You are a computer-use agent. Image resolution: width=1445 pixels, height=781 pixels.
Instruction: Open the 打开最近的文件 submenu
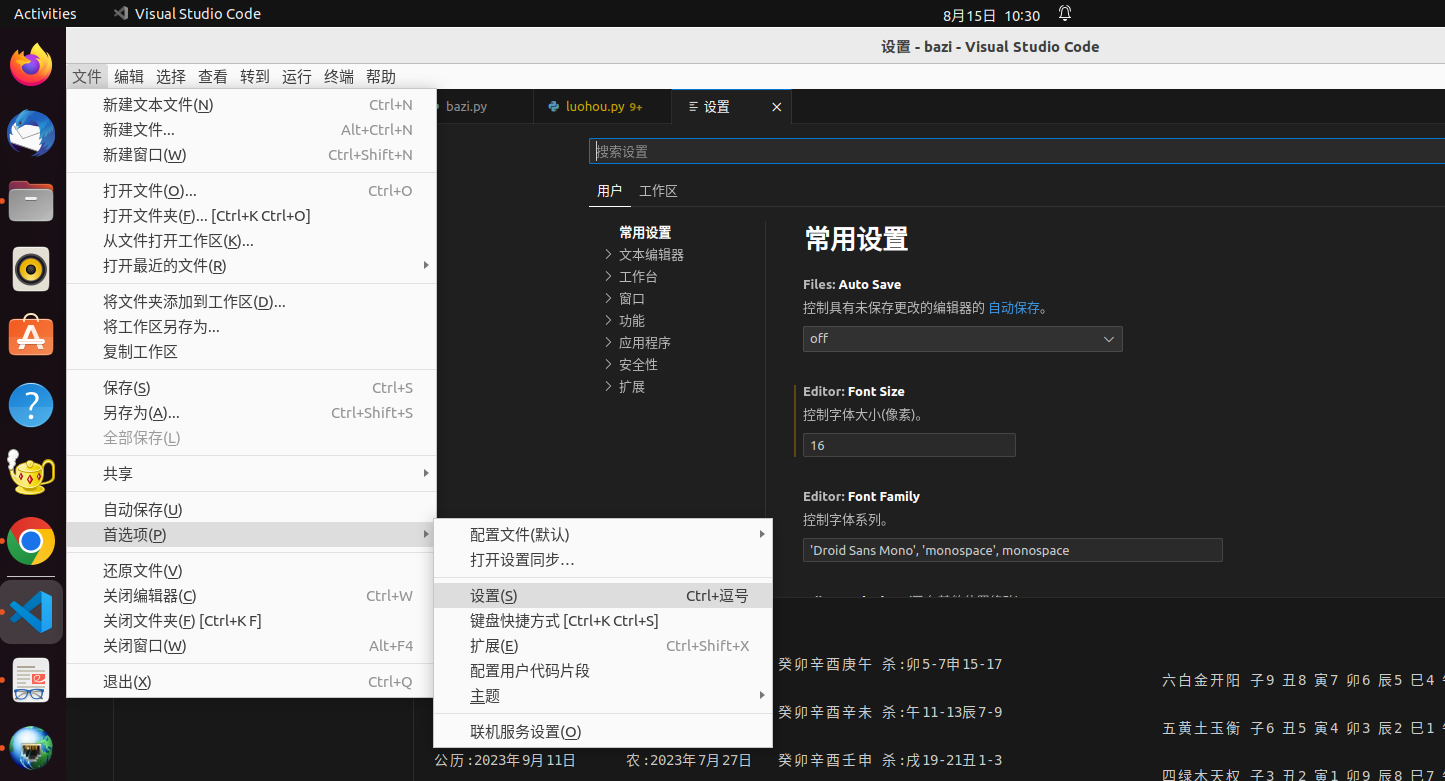251,266
